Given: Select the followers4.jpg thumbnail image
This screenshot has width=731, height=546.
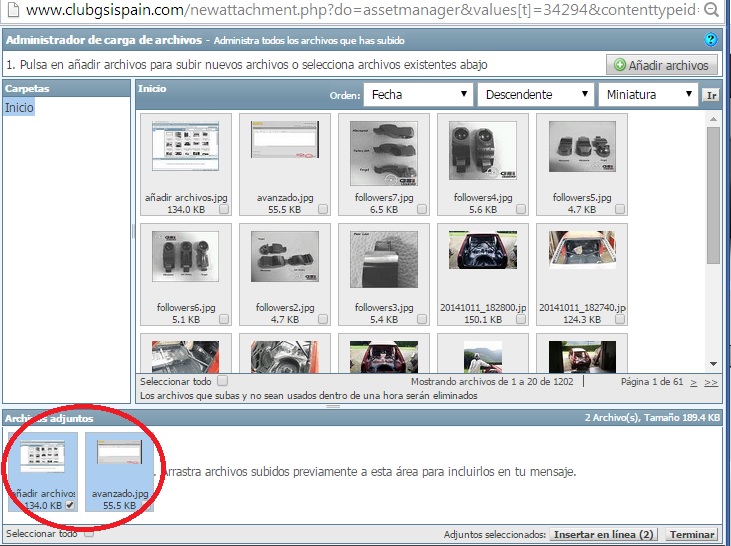Looking at the screenshot, I should (482, 153).
